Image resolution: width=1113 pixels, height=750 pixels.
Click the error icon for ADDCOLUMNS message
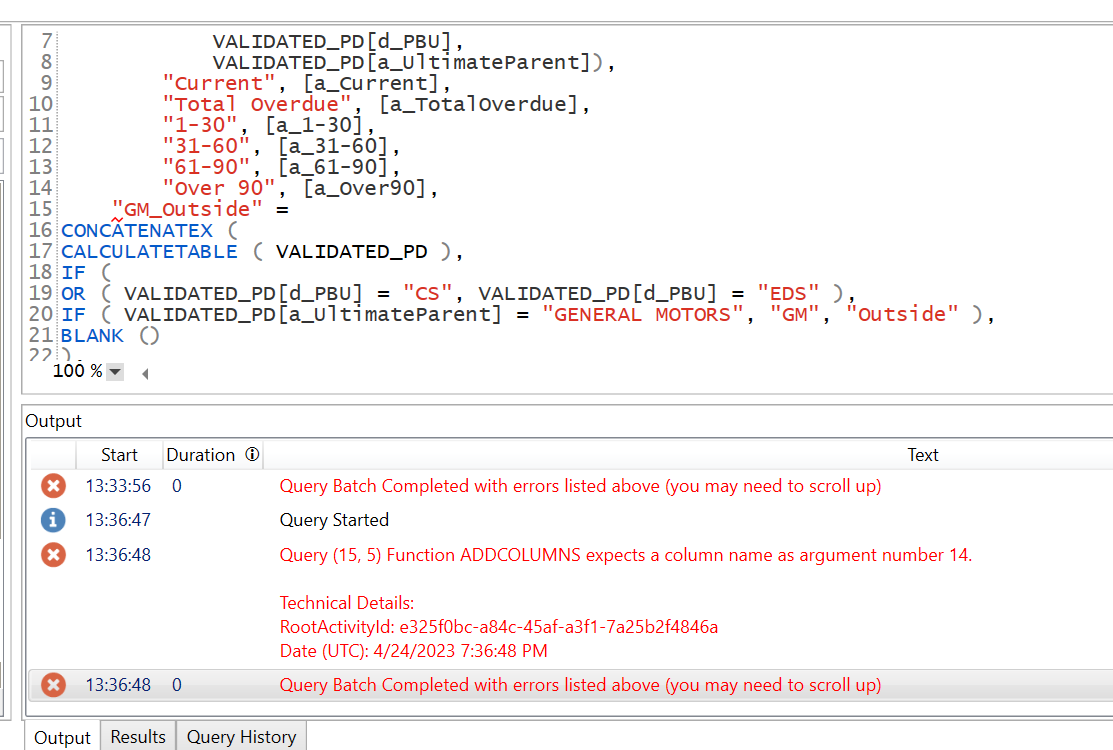click(53, 555)
